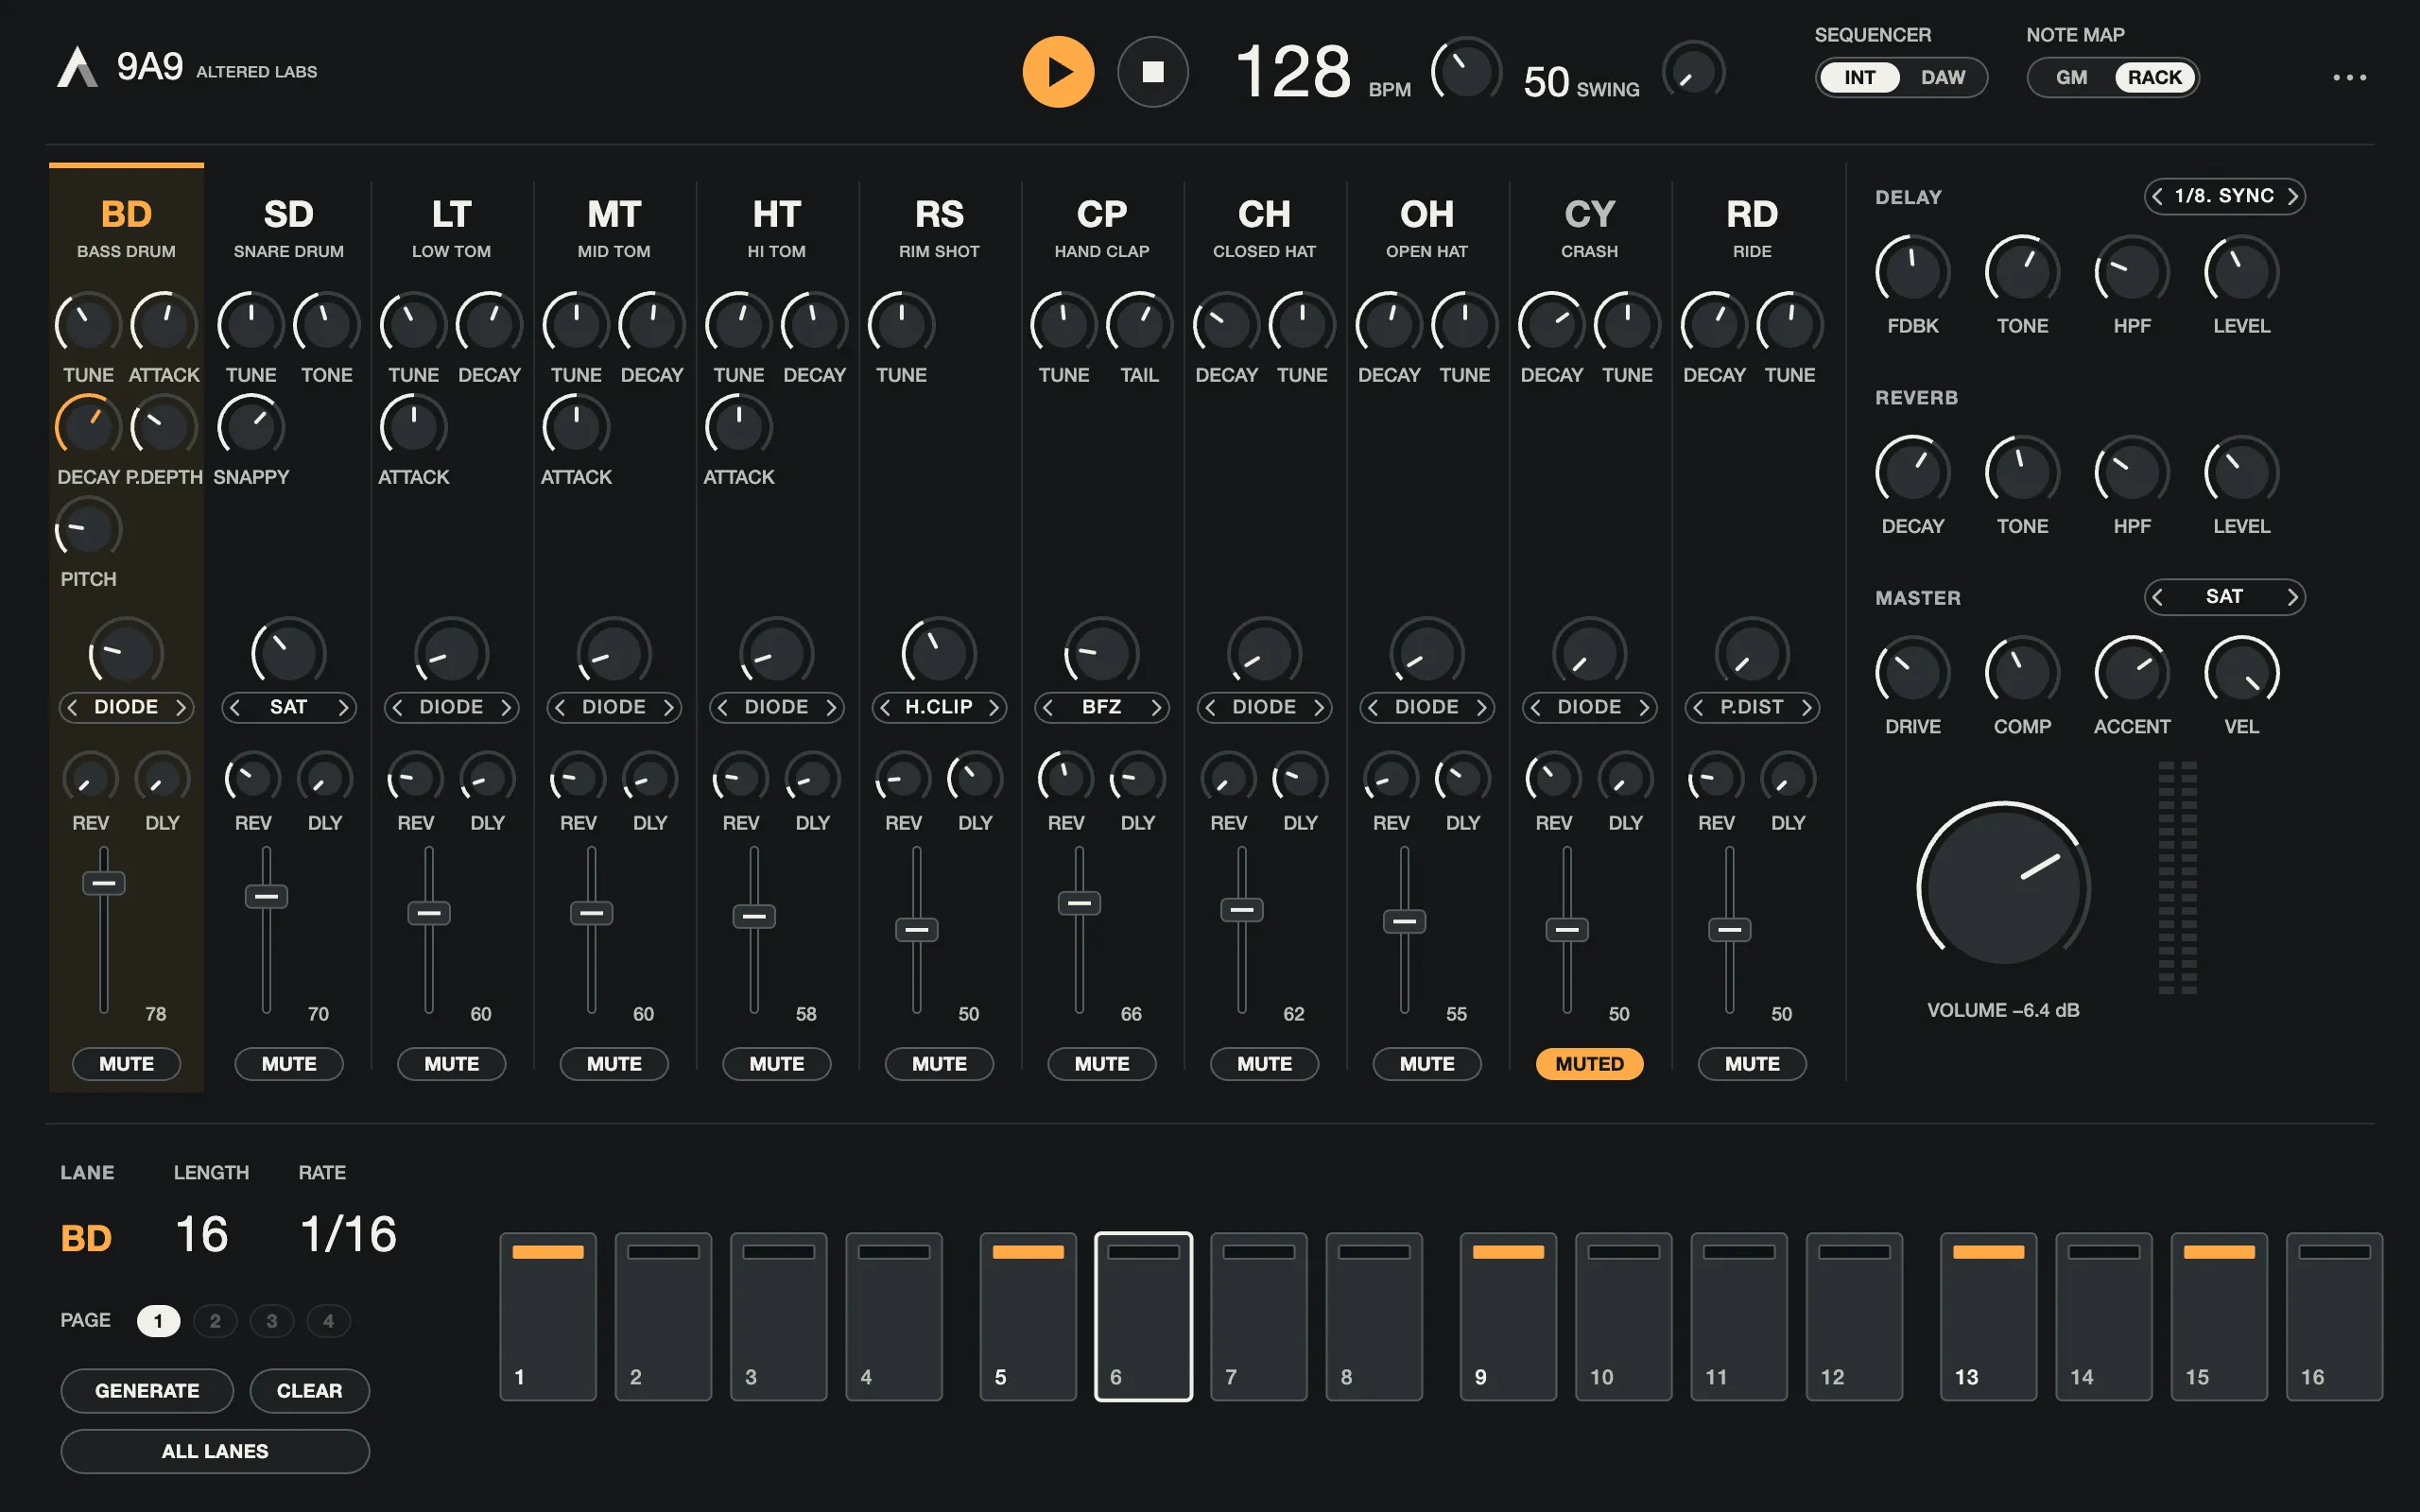This screenshot has width=2420, height=1512.
Task: Stop the sequencer with the stop button
Action: click(x=1153, y=72)
